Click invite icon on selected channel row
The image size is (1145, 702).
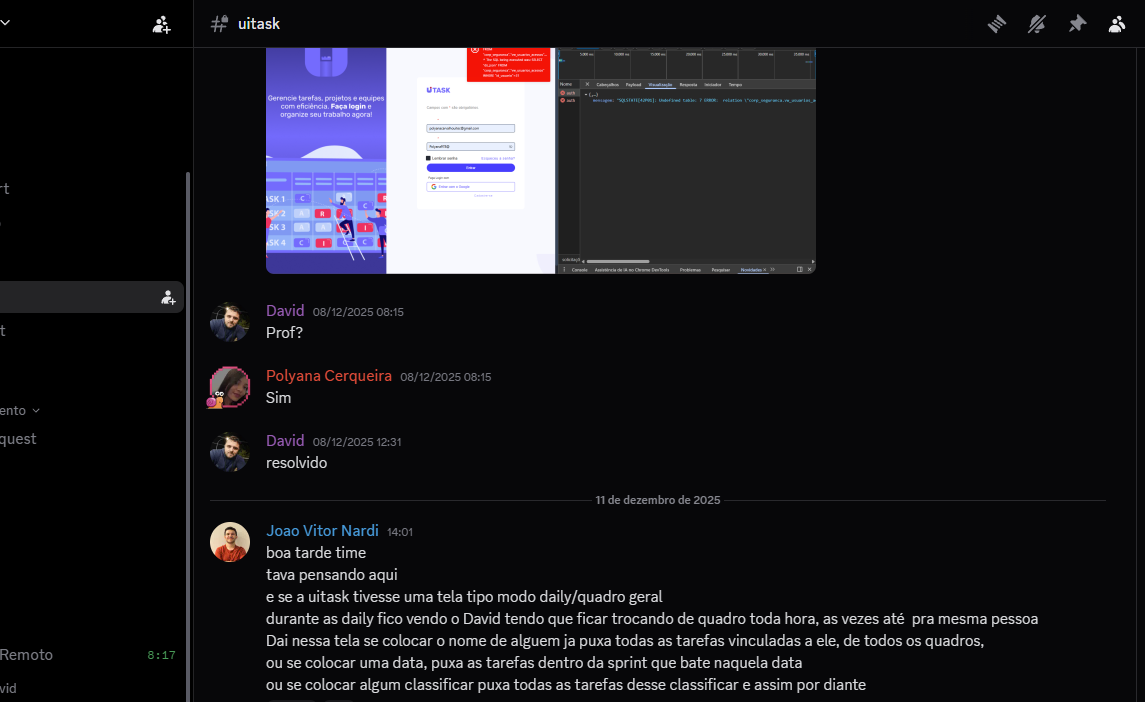click(168, 297)
